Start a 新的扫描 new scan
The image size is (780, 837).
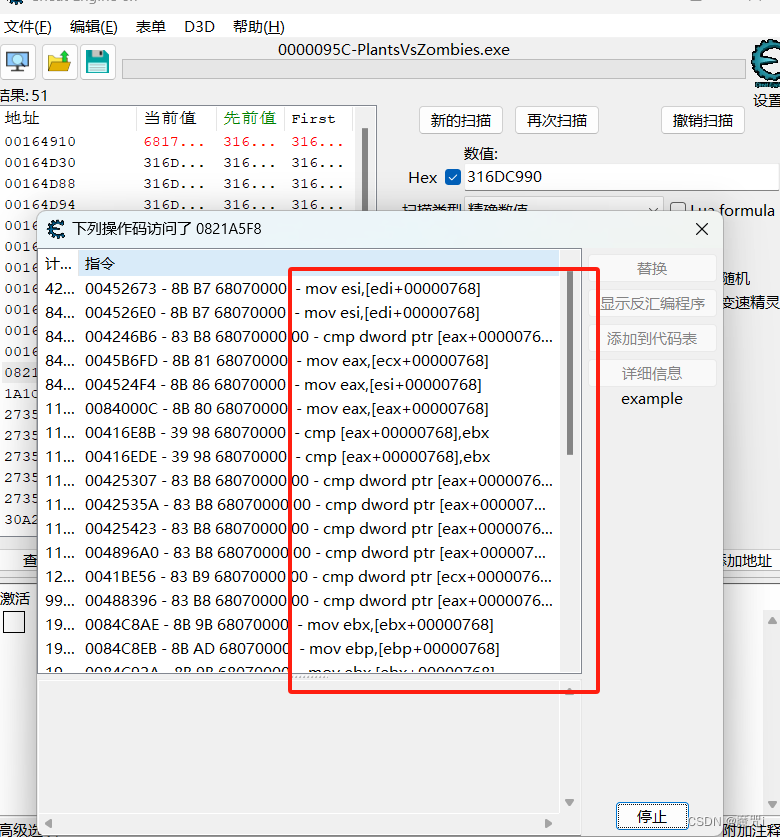pos(461,121)
